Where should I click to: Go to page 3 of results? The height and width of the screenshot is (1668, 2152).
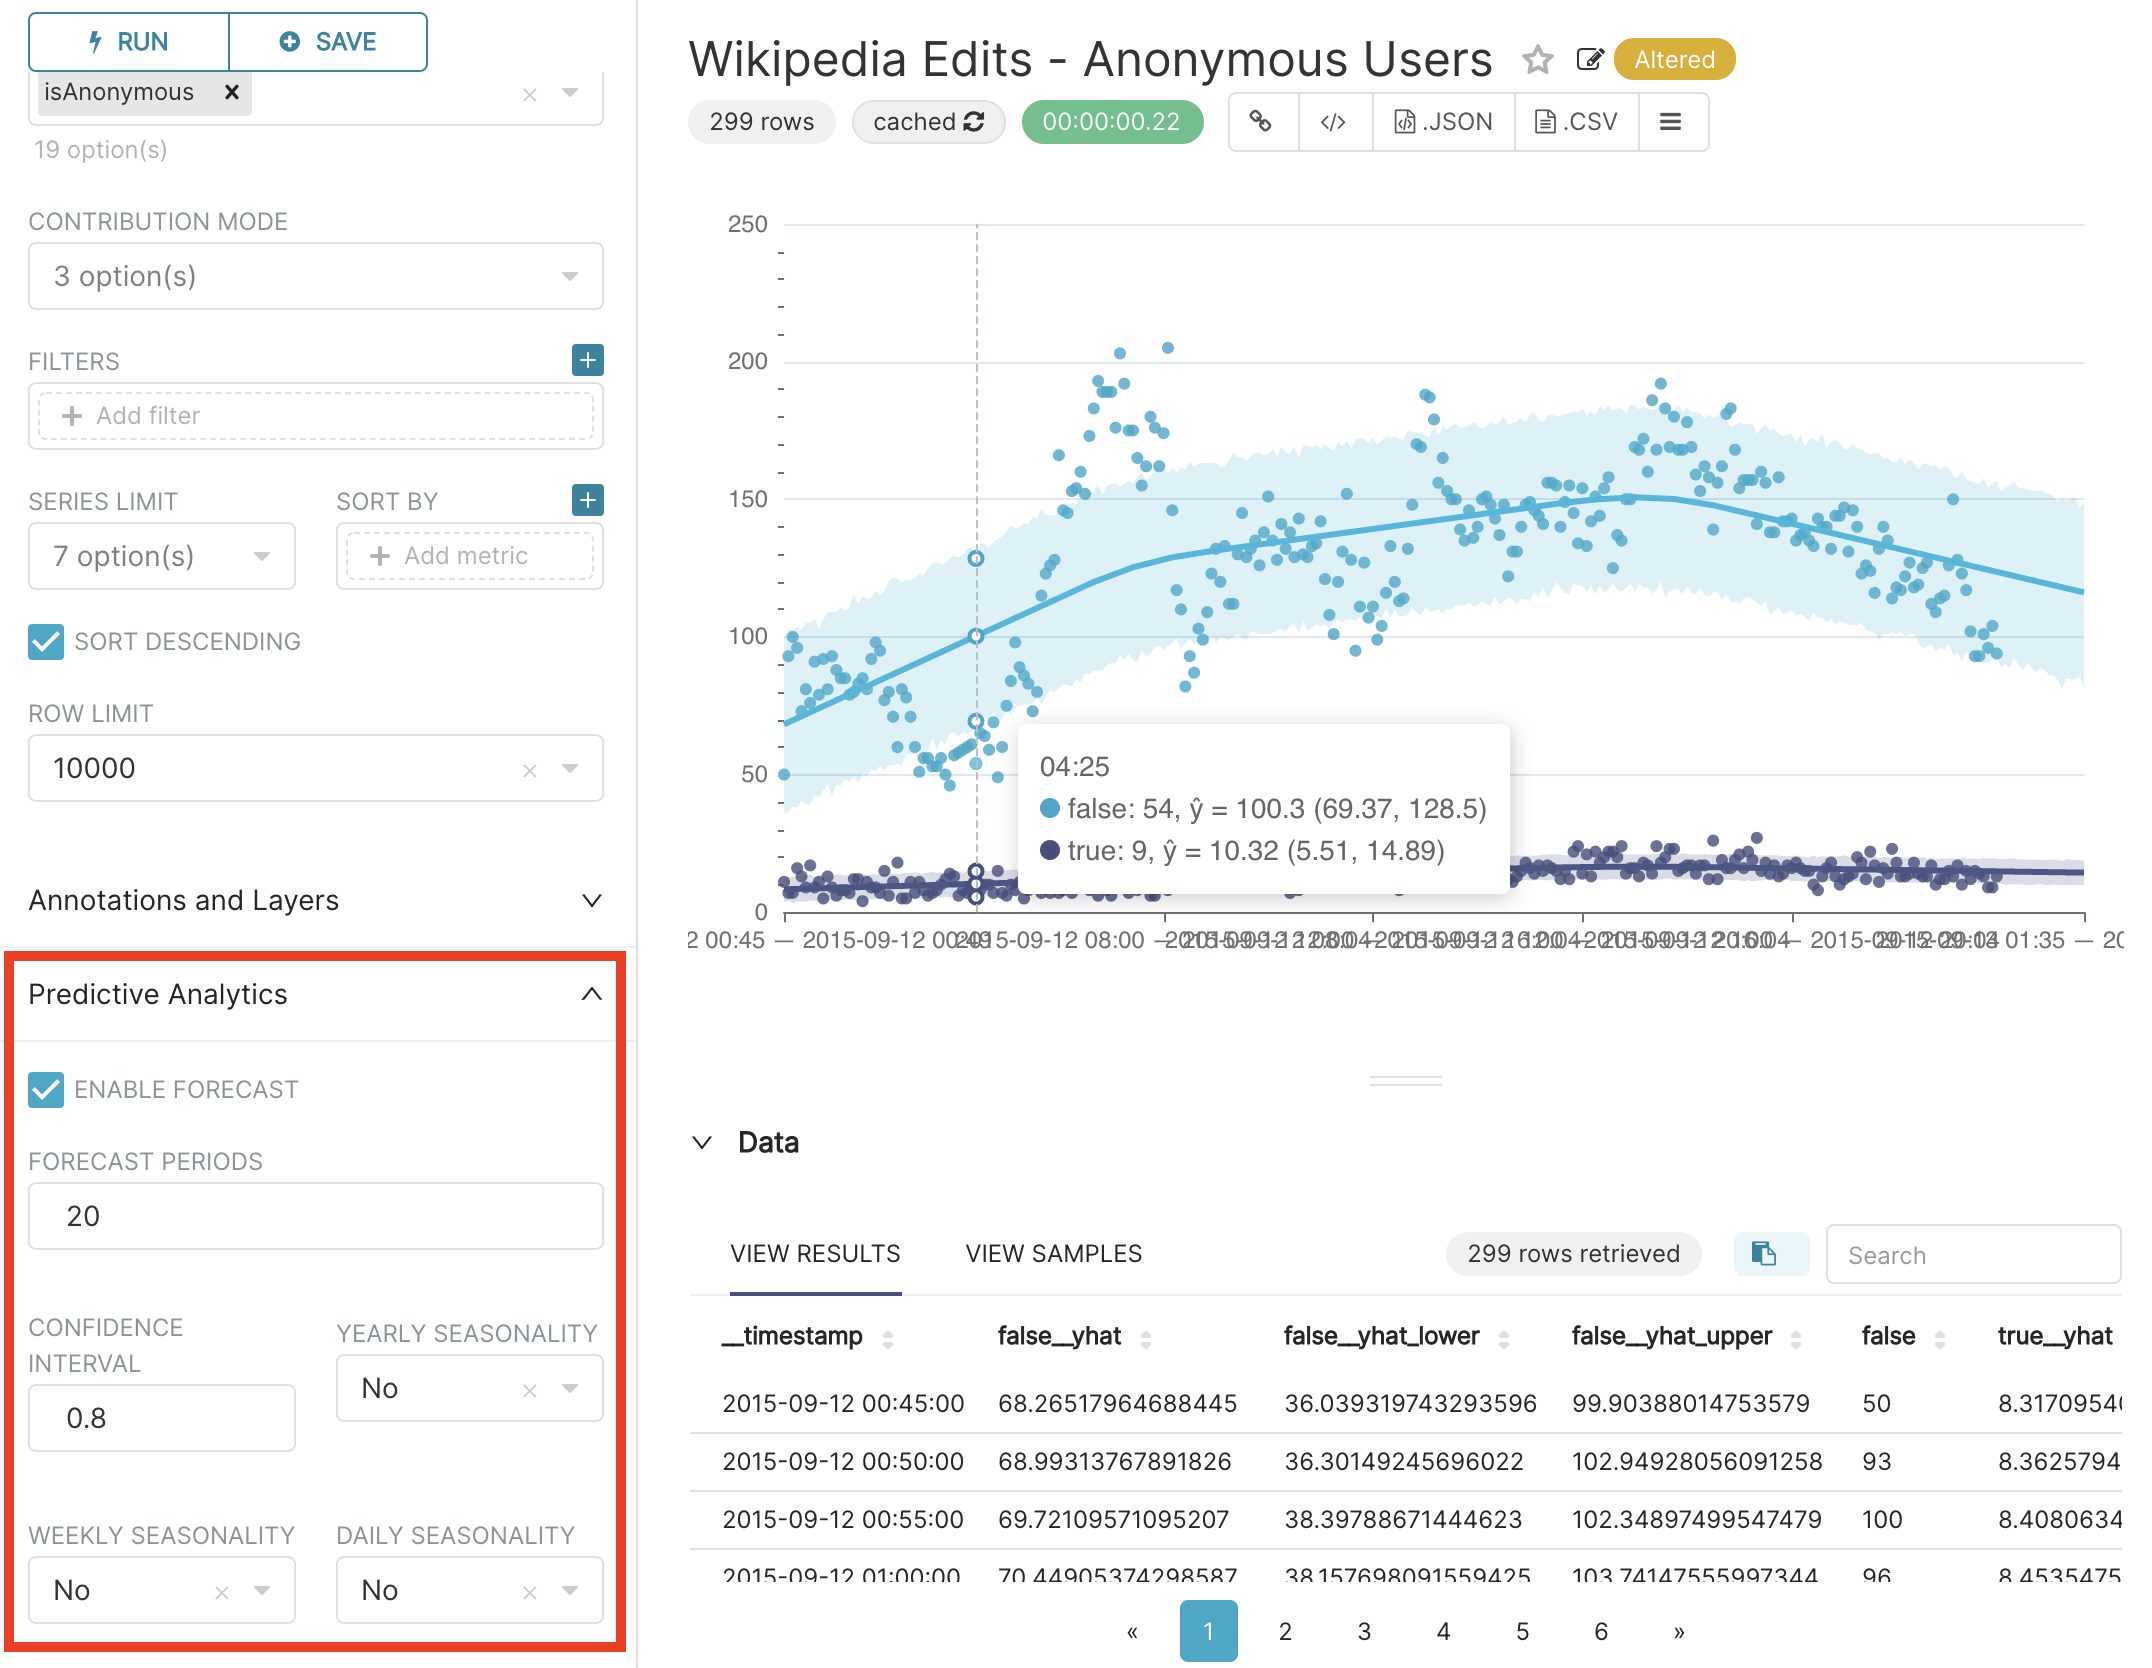coord(1364,1631)
